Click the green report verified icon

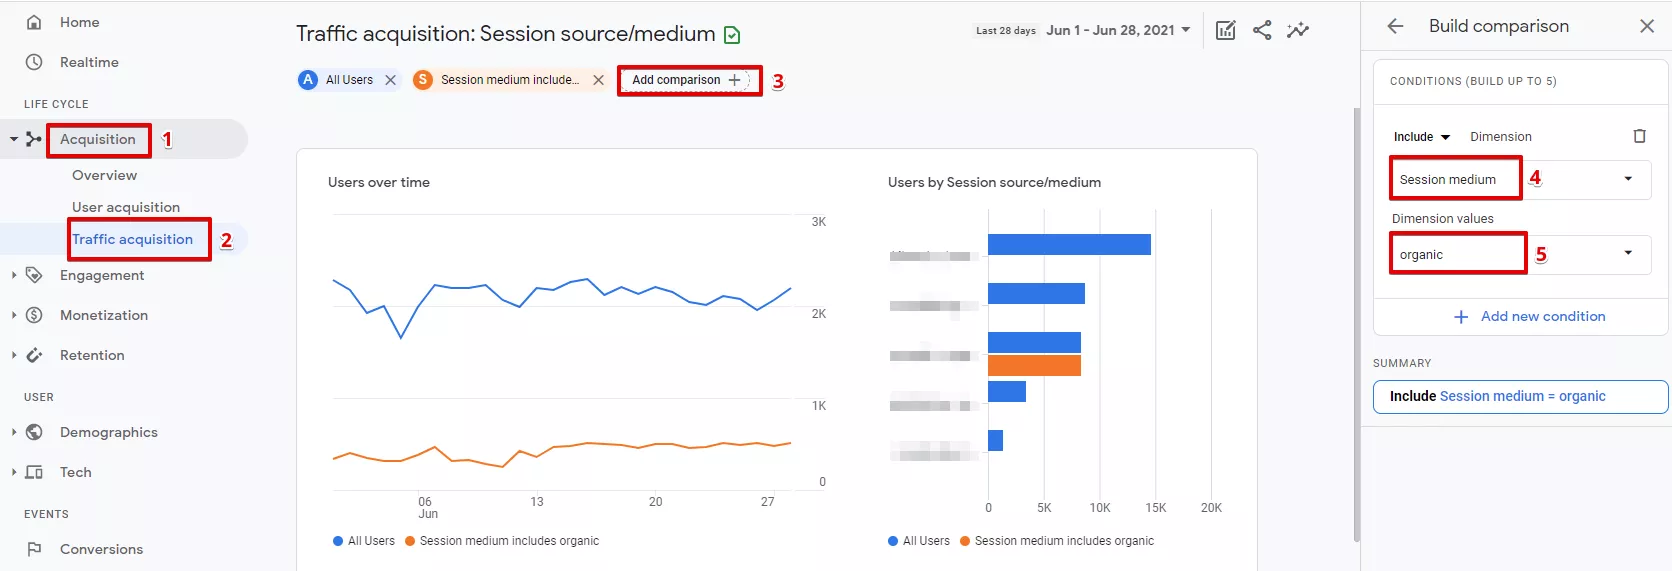[732, 36]
